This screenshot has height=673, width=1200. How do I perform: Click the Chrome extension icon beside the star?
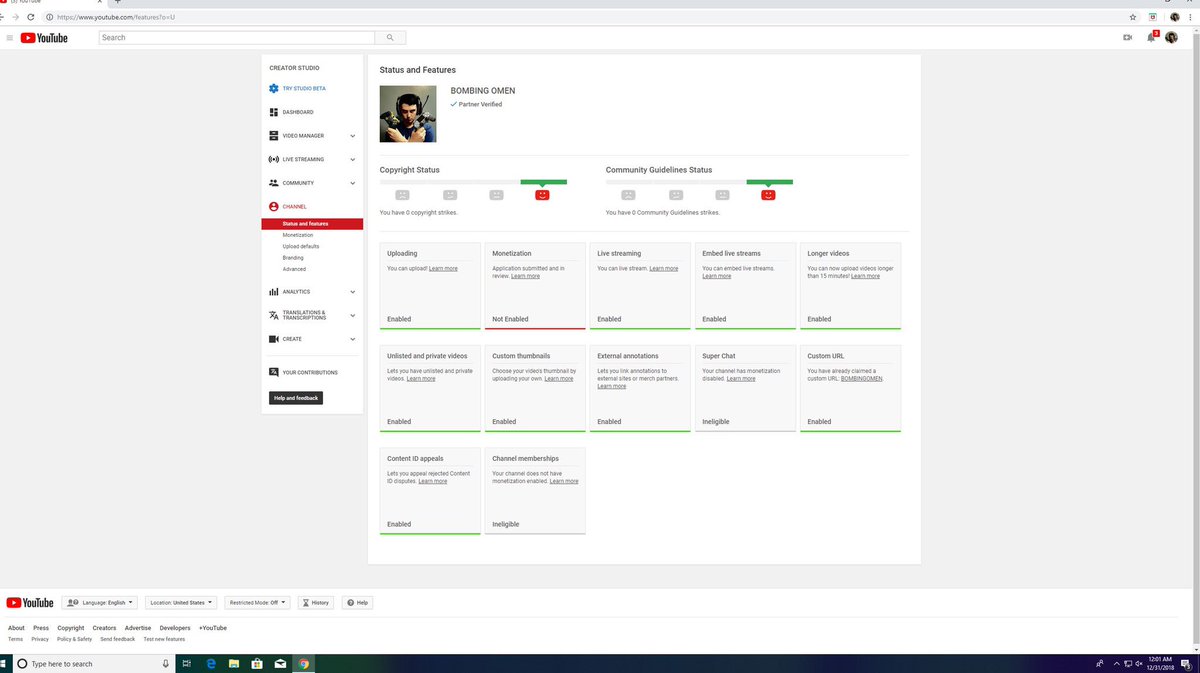coord(1154,17)
